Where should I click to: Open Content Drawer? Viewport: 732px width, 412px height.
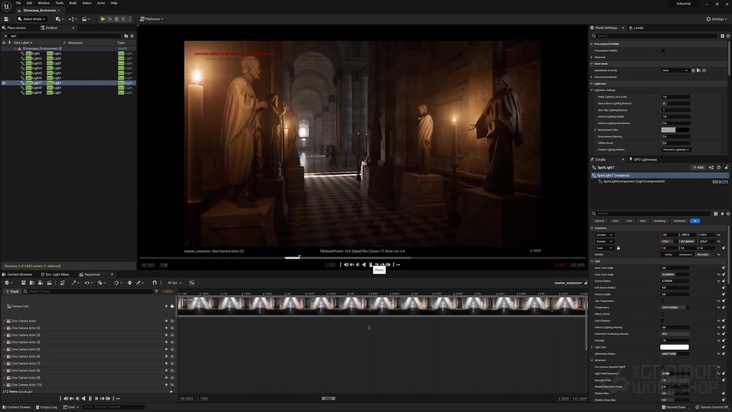click(x=16, y=407)
